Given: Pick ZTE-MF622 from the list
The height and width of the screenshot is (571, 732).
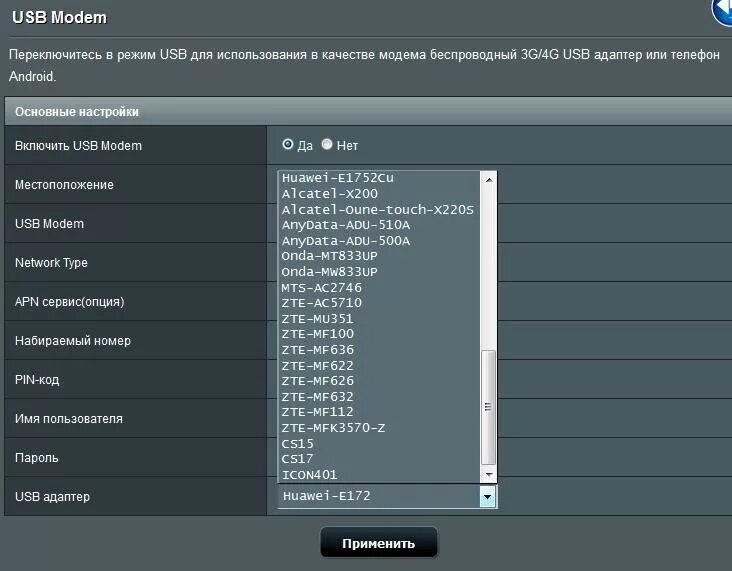Looking at the screenshot, I should point(380,366).
